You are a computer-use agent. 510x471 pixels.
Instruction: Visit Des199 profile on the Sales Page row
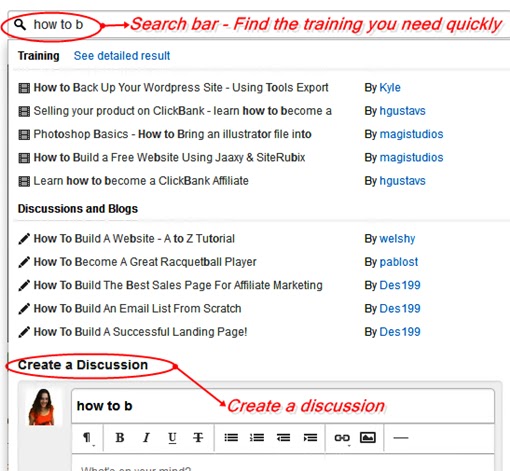[400, 285]
